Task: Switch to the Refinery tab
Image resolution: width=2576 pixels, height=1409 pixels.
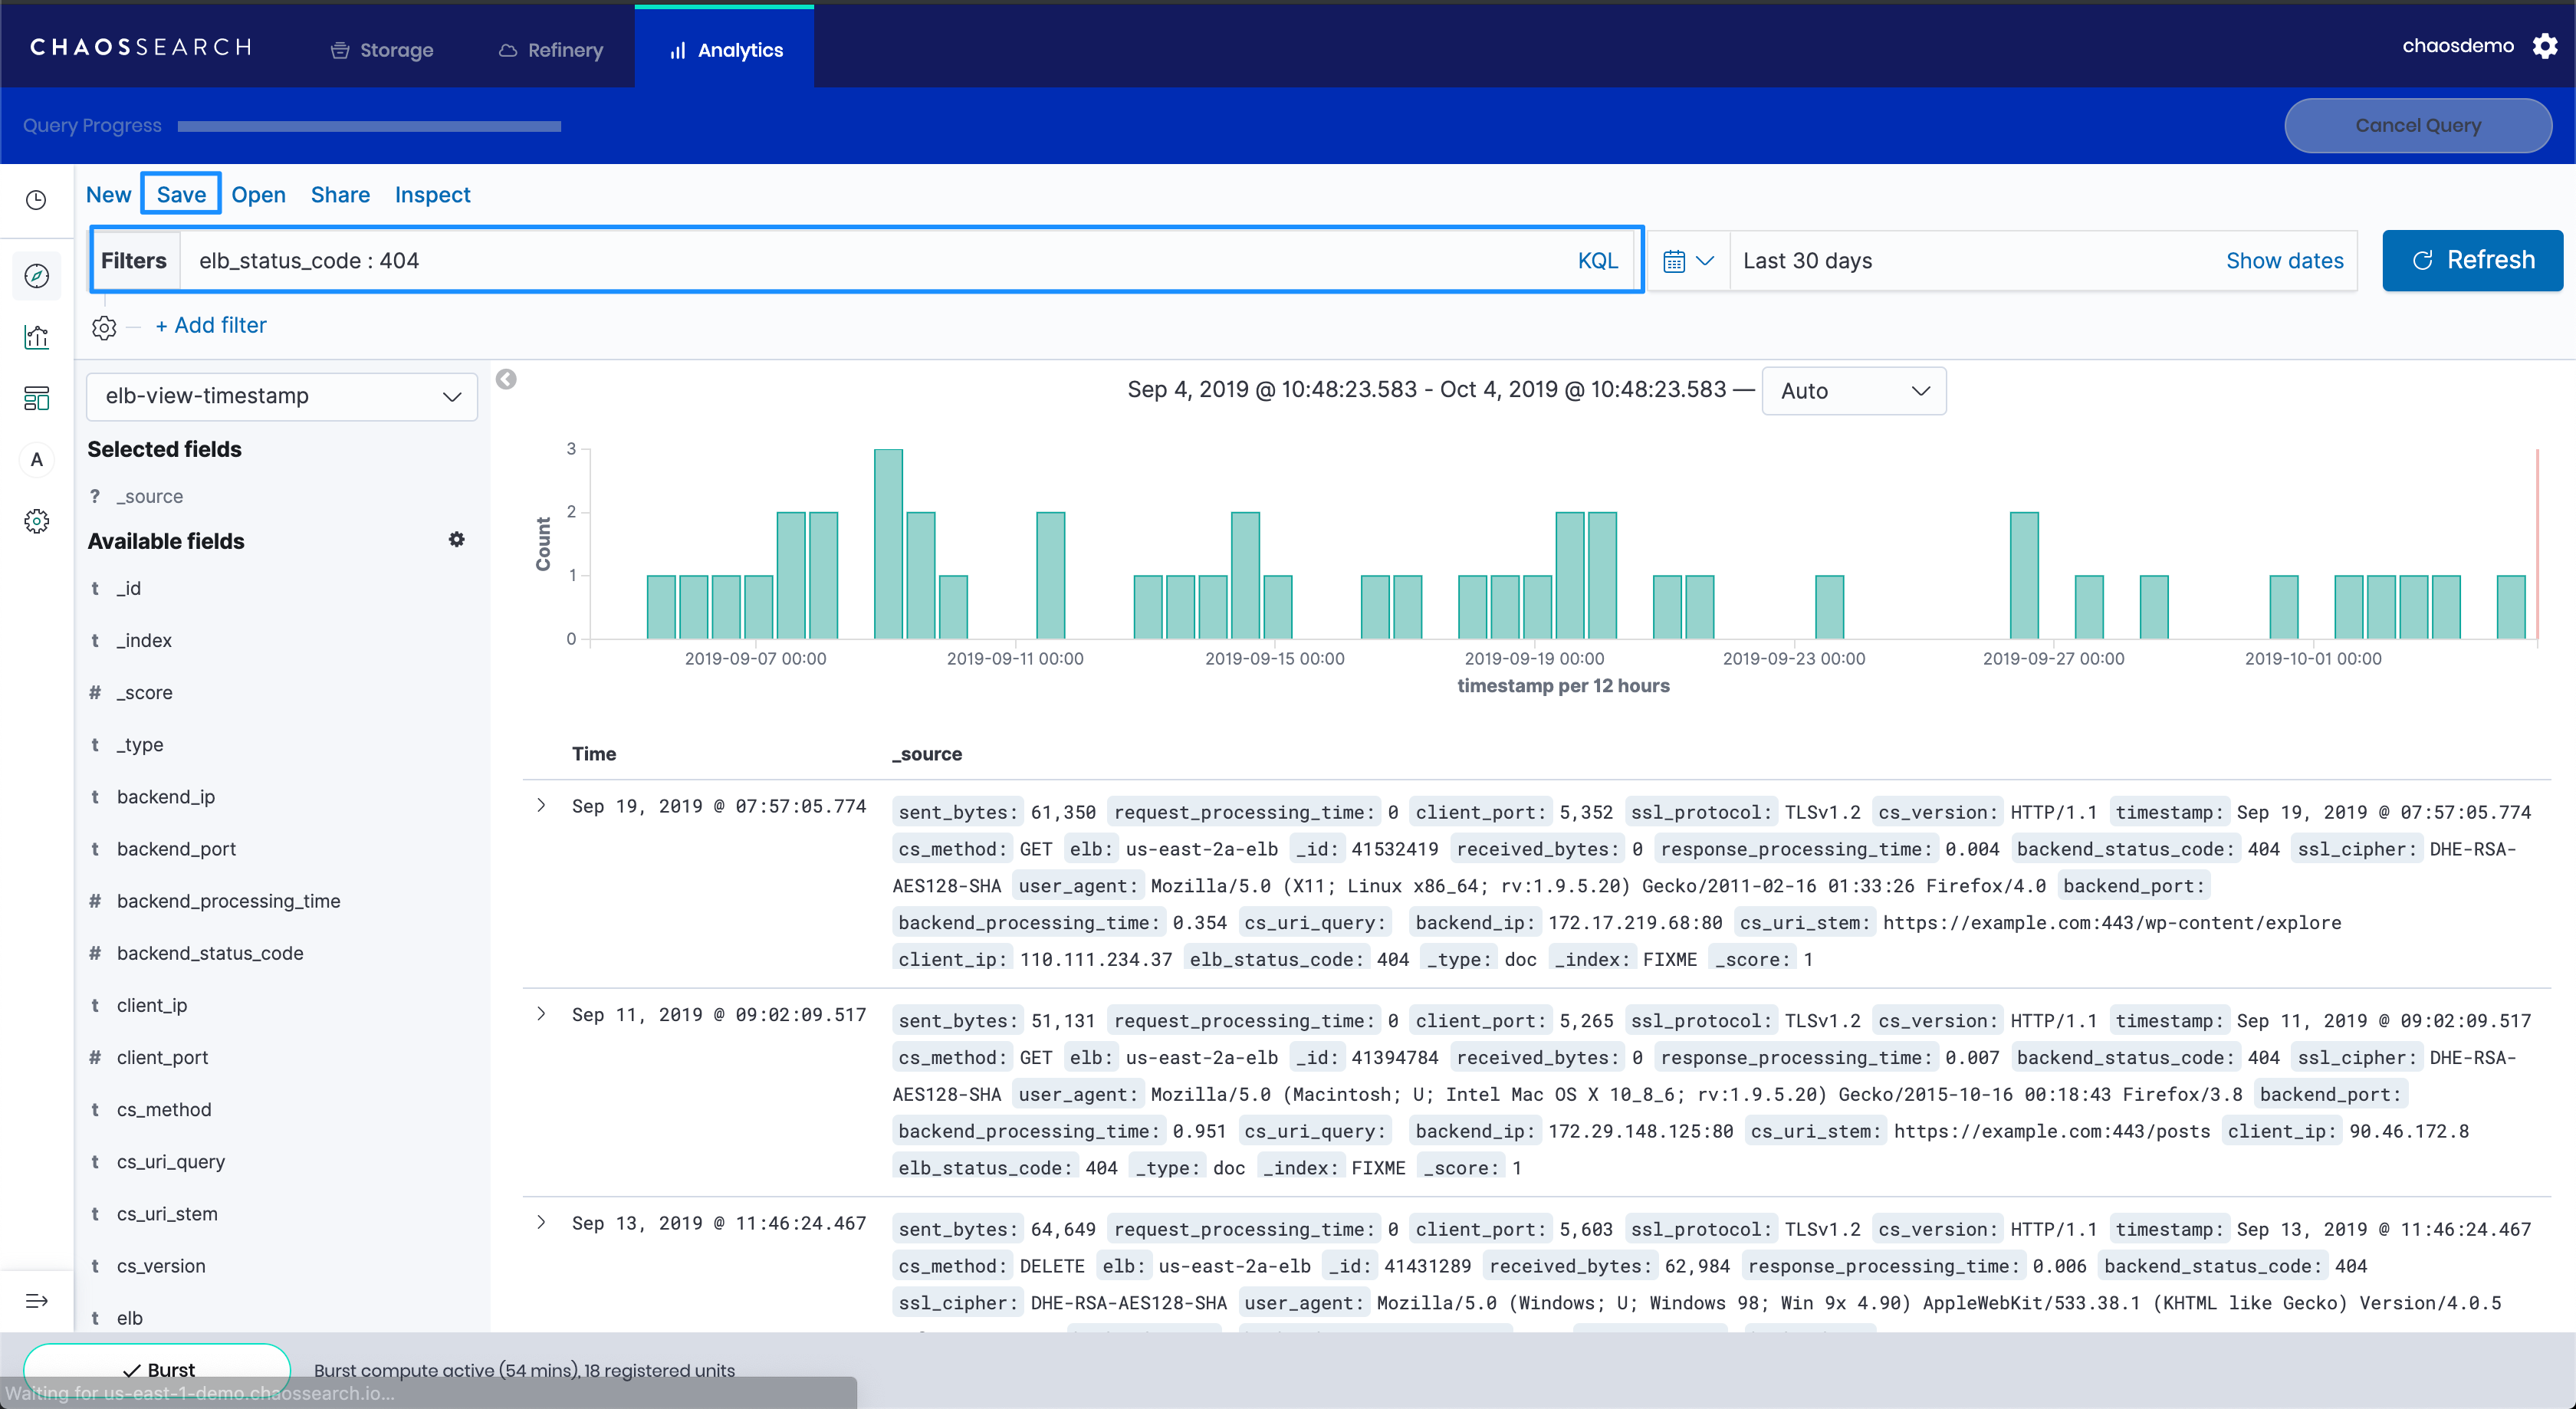Action: click(551, 50)
